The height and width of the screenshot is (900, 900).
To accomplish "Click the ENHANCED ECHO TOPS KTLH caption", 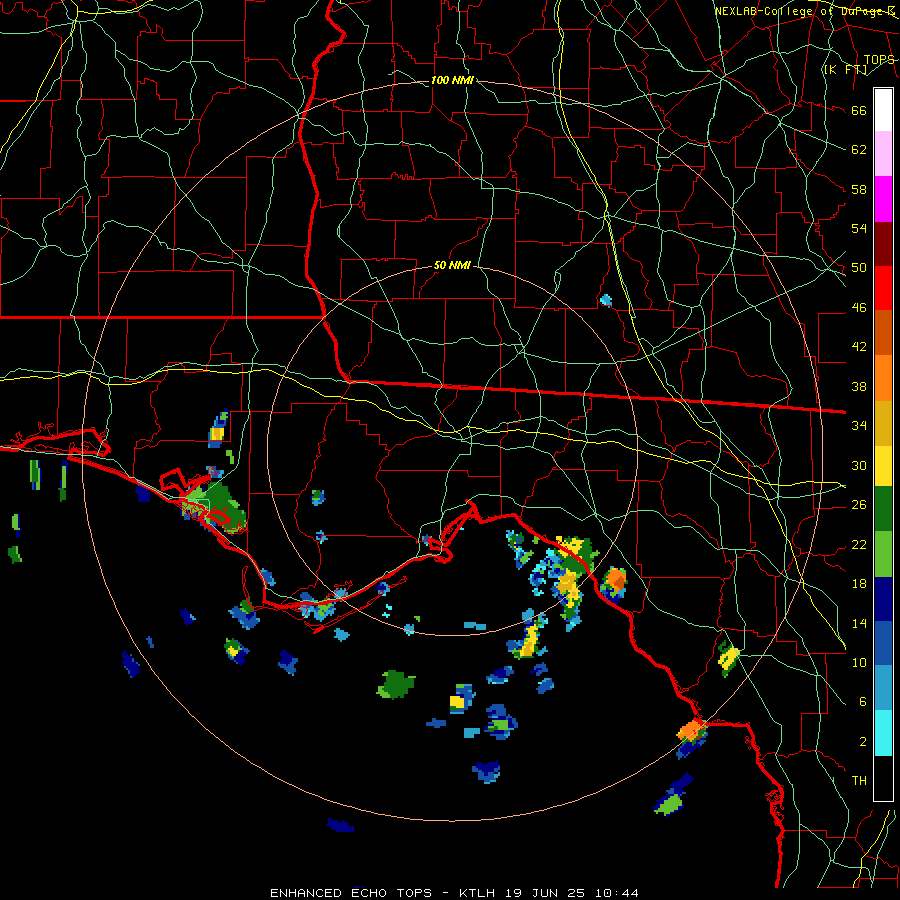I will pyautogui.click(x=454, y=893).
